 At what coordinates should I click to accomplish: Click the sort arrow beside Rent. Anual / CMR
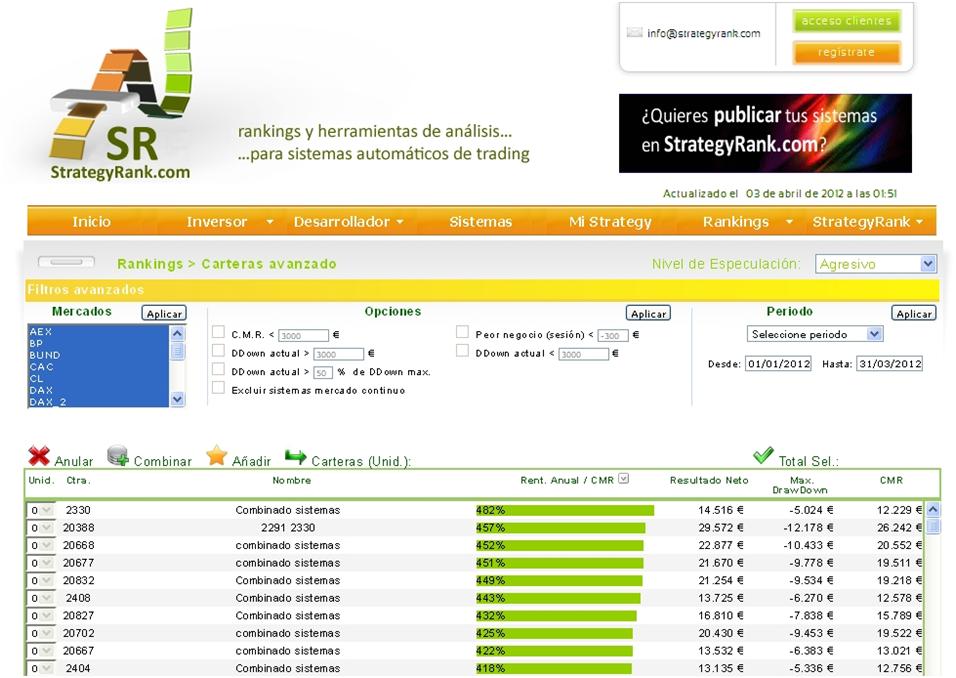(623, 479)
